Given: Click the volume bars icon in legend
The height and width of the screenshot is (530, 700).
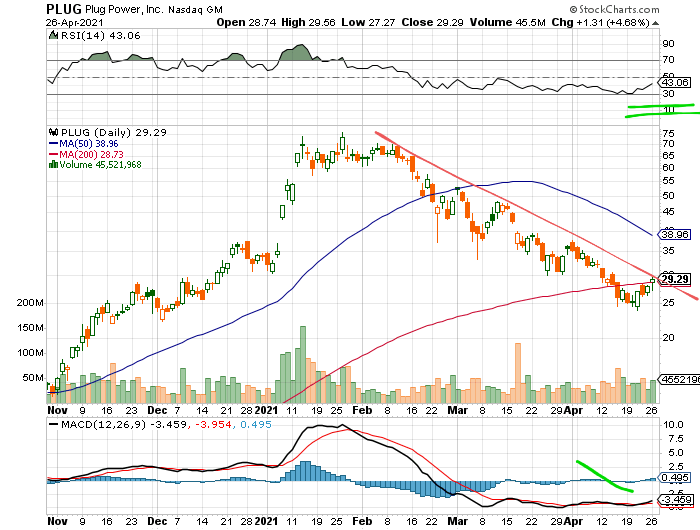Looking at the screenshot, I should pyautogui.click(x=53, y=164).
